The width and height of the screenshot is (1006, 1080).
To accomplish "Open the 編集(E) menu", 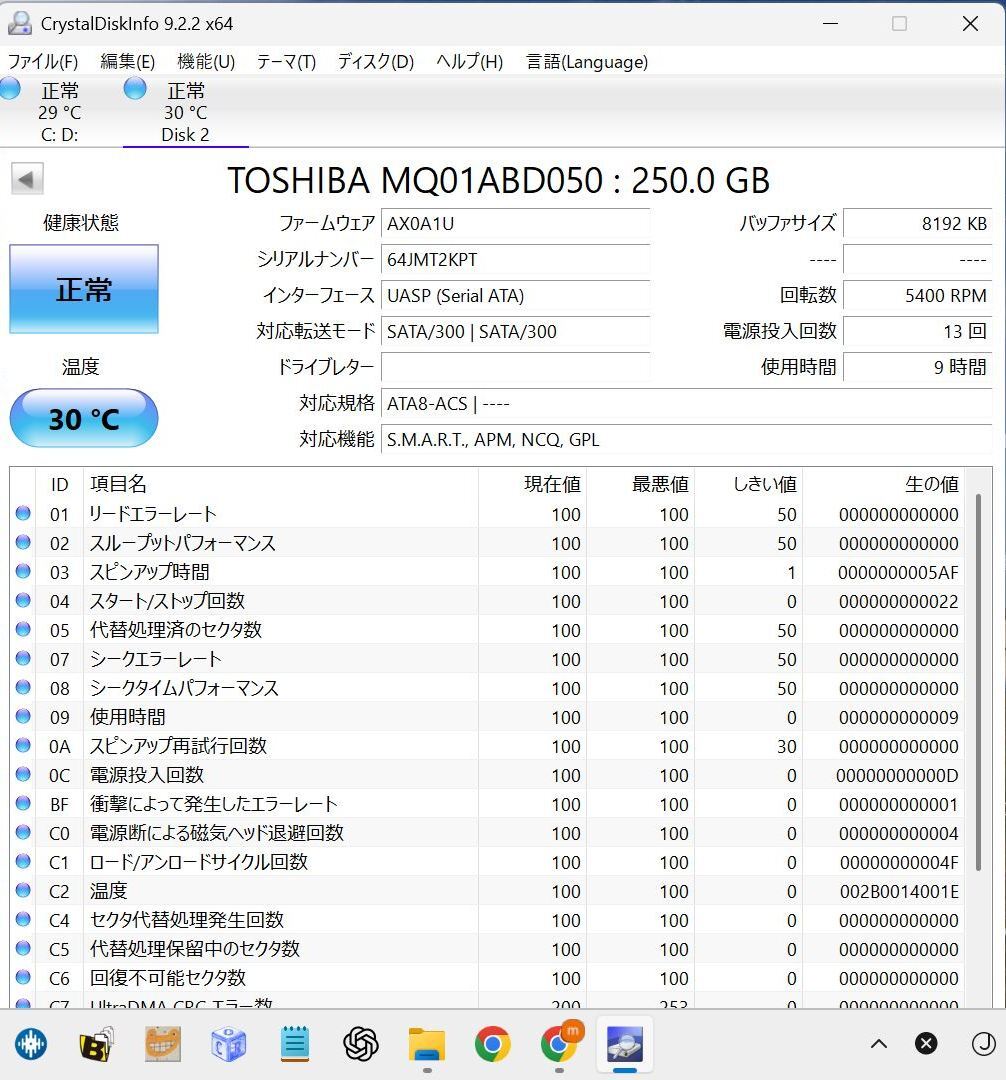I will [x=127, y=62].
